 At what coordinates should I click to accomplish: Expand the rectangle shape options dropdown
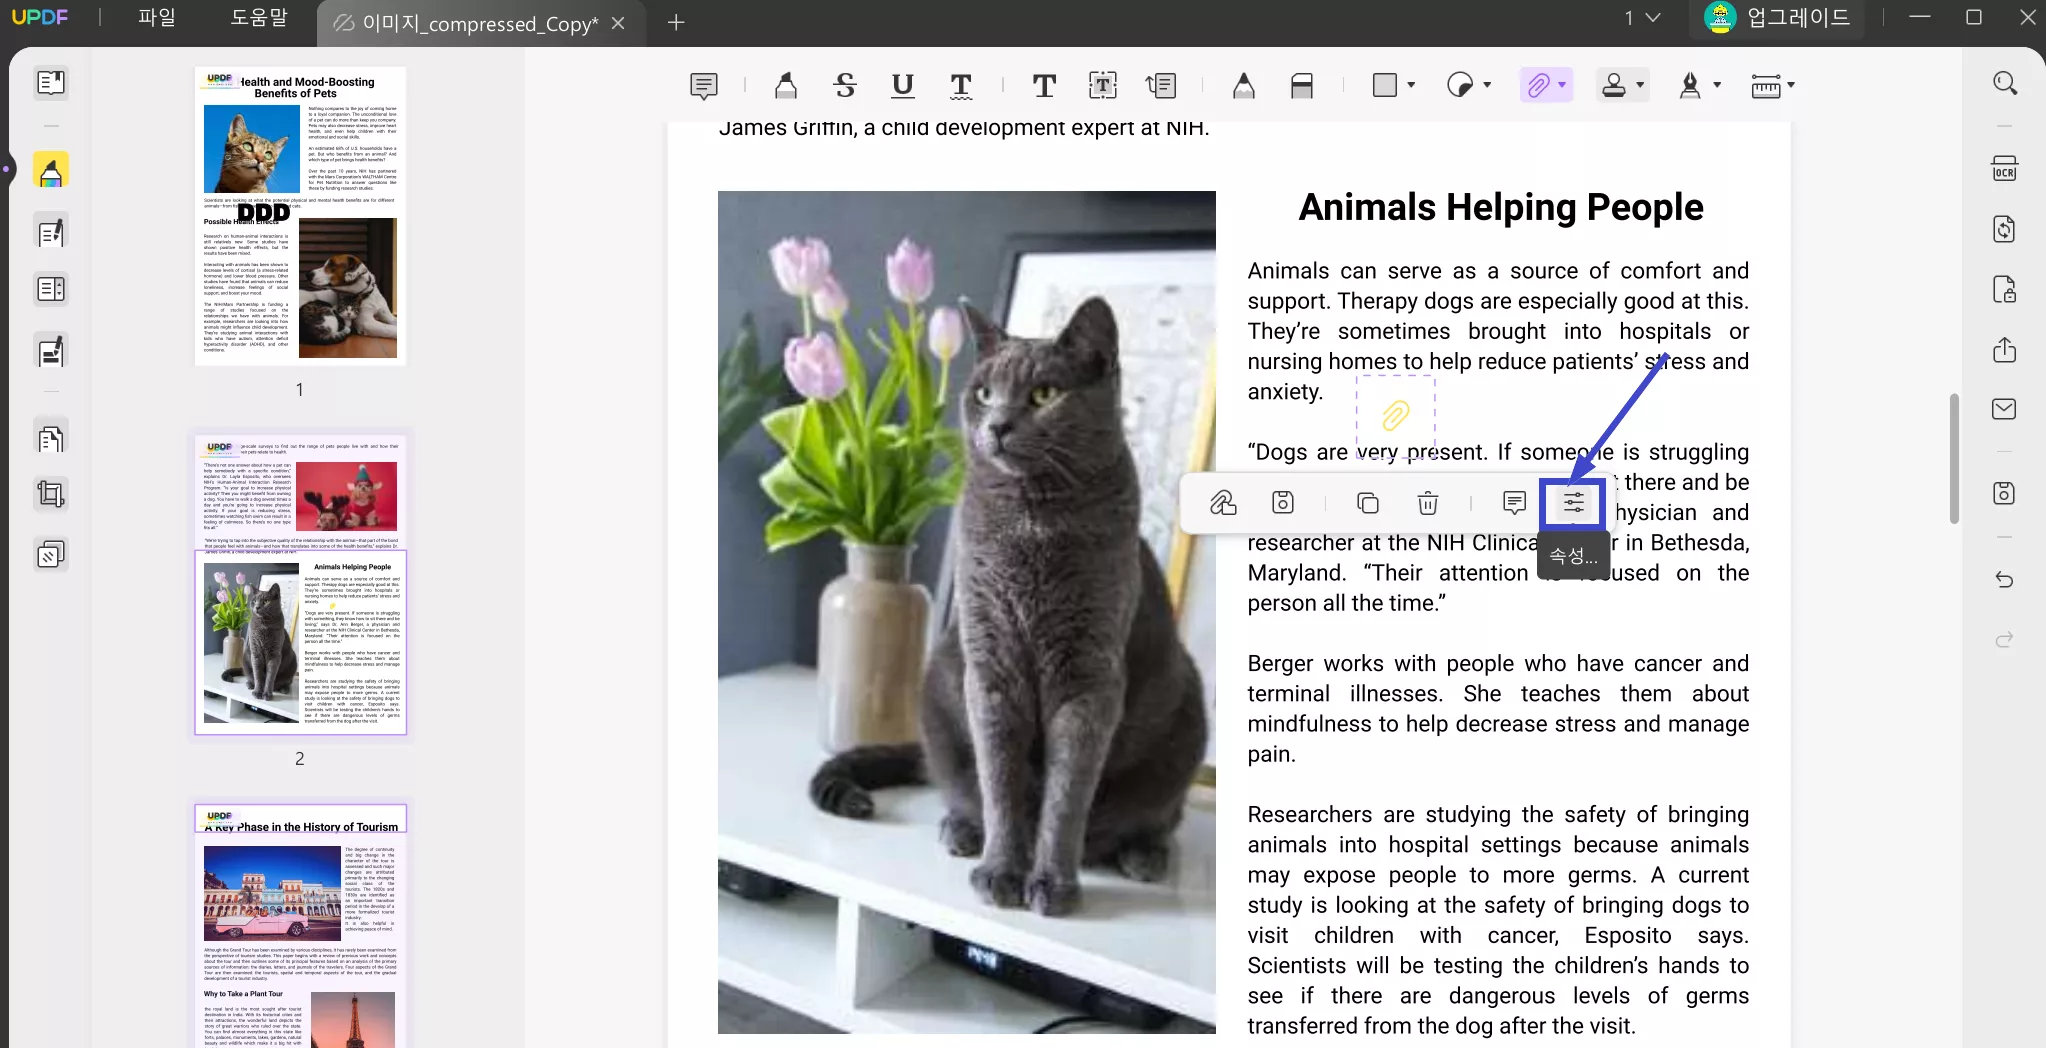[1411, 86]
